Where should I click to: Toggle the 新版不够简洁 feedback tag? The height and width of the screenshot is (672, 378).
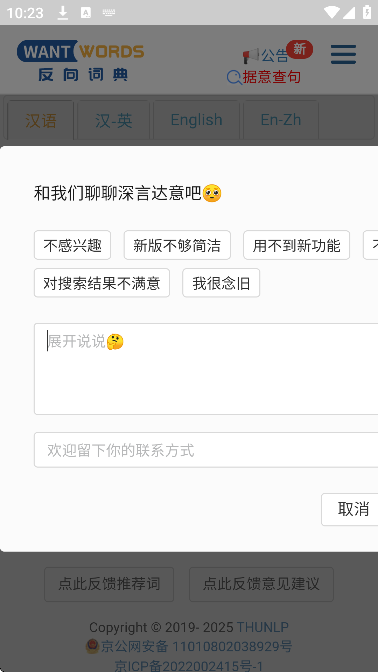click(x=177, y=245)
